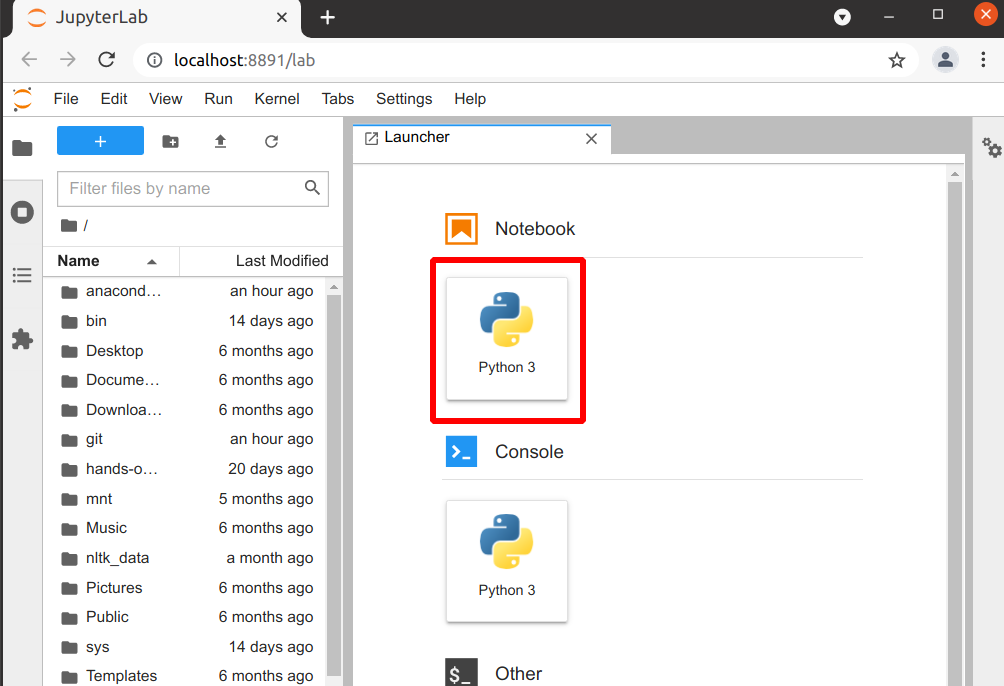The image size is (1004, 686).
Task: Open the browser tab search dropdown arrow
Action: [x=842, y=17]
